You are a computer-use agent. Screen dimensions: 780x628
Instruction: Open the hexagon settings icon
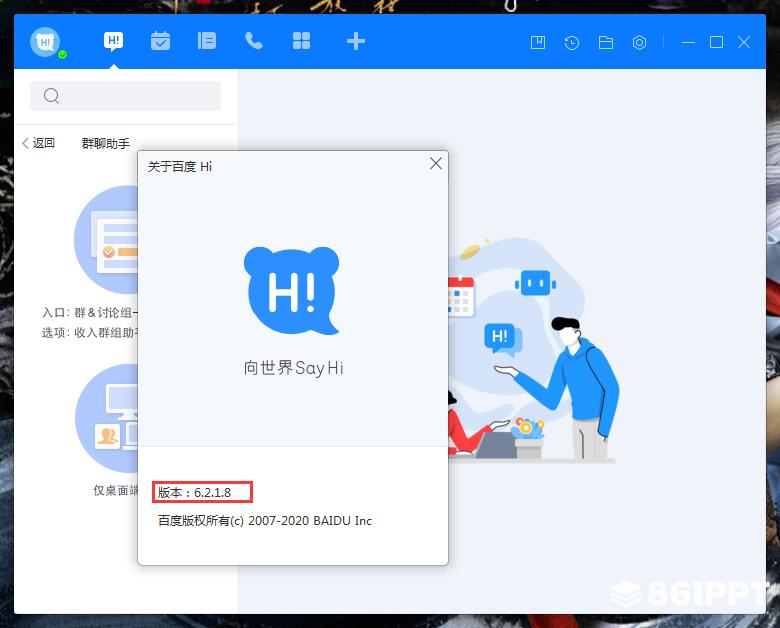[639, 42]
